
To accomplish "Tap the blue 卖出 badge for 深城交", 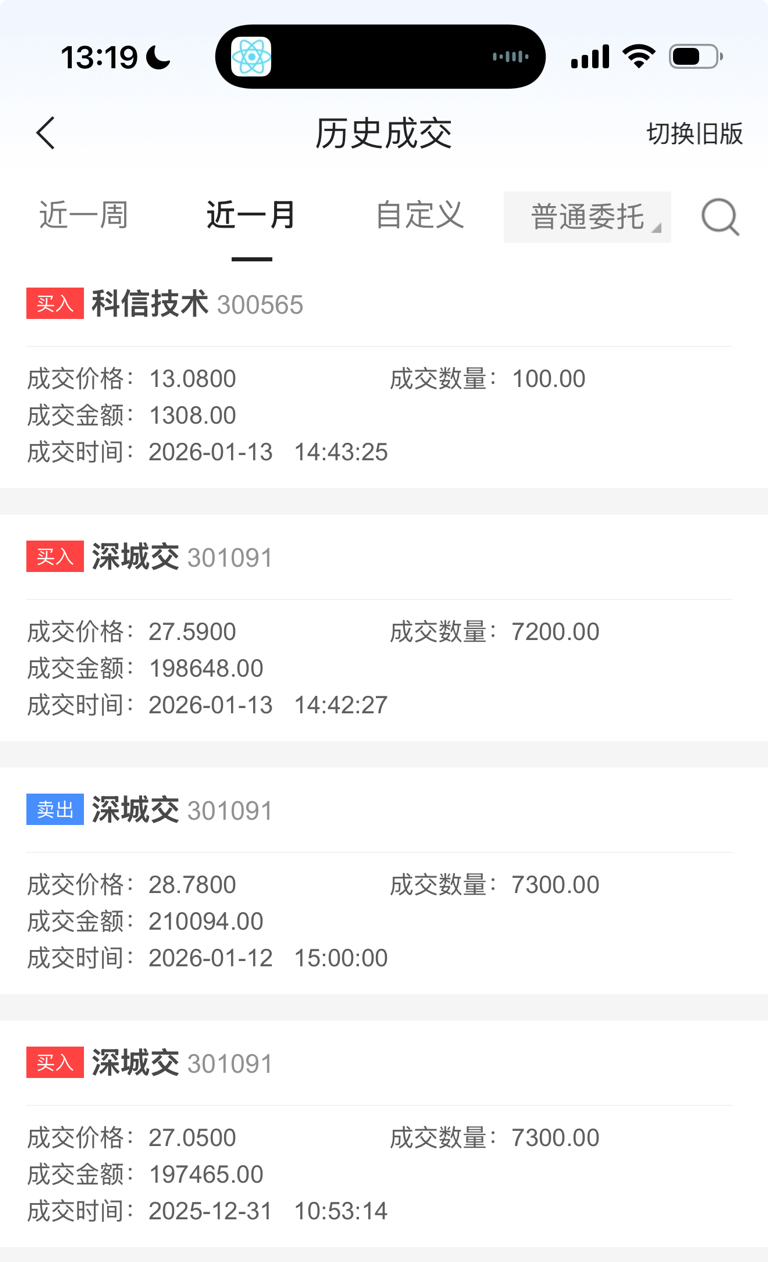I will pos(55,809).
